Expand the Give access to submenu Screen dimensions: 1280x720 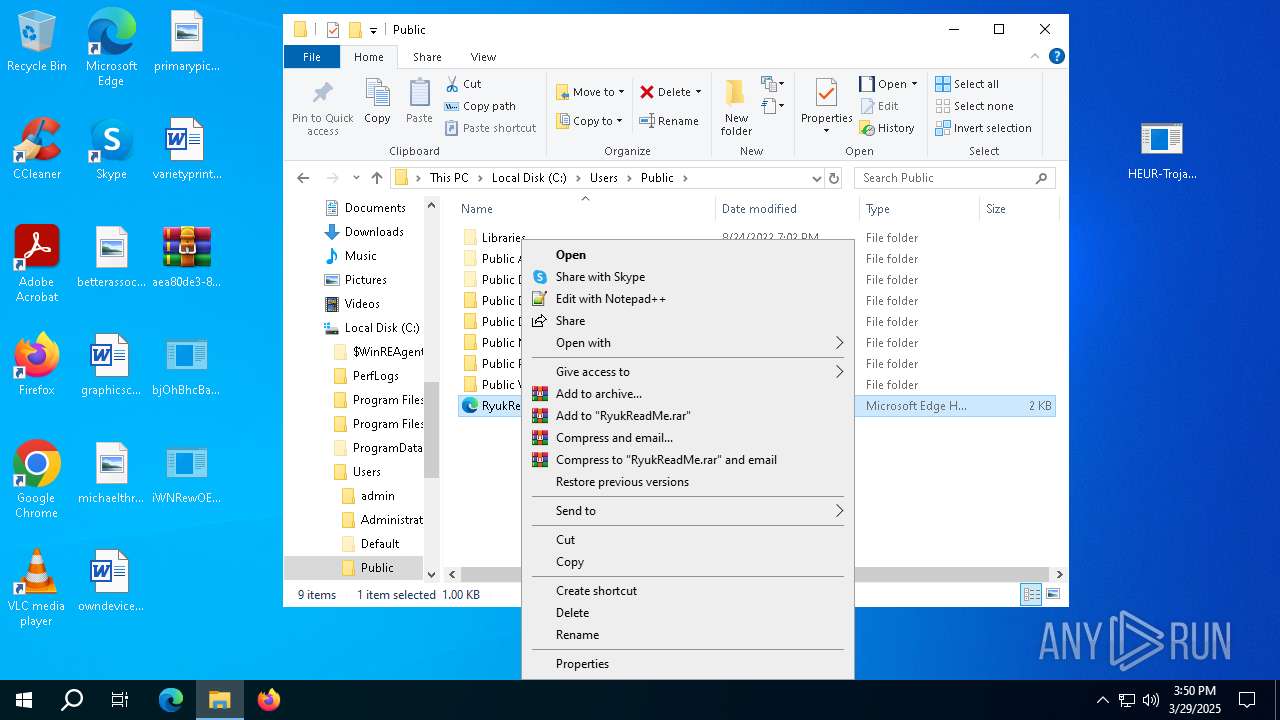[688, 372]
